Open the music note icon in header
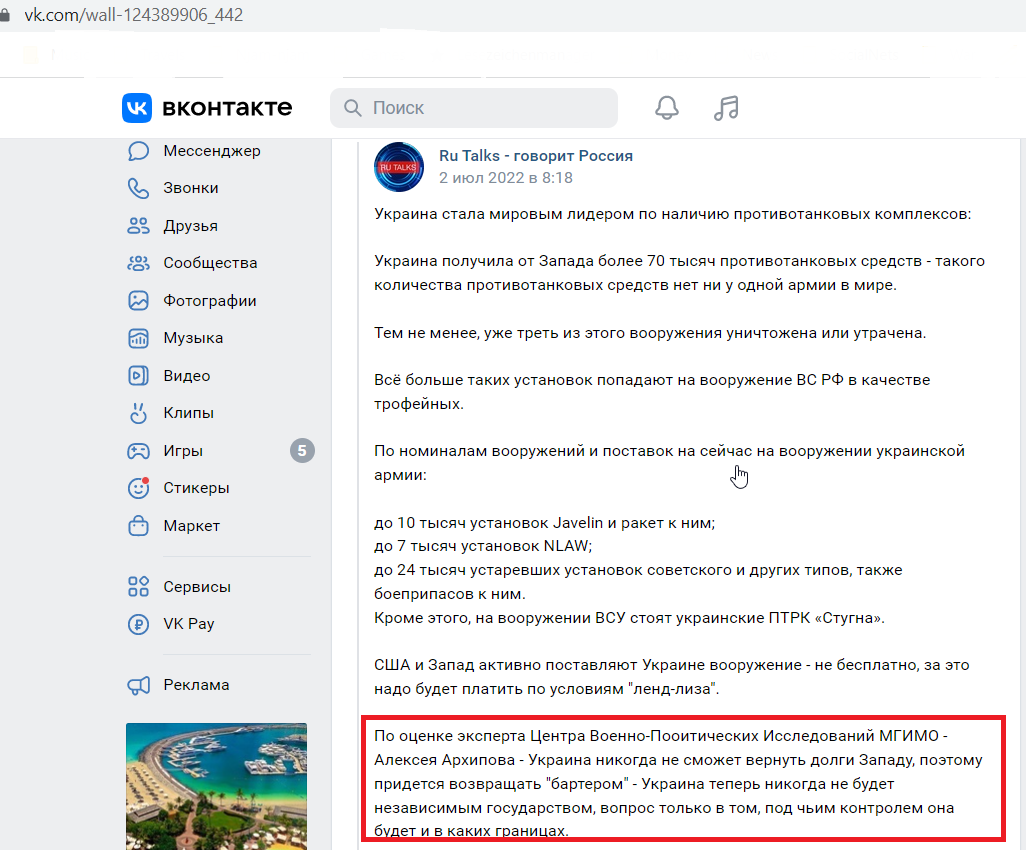 click(x=726, y=108)
